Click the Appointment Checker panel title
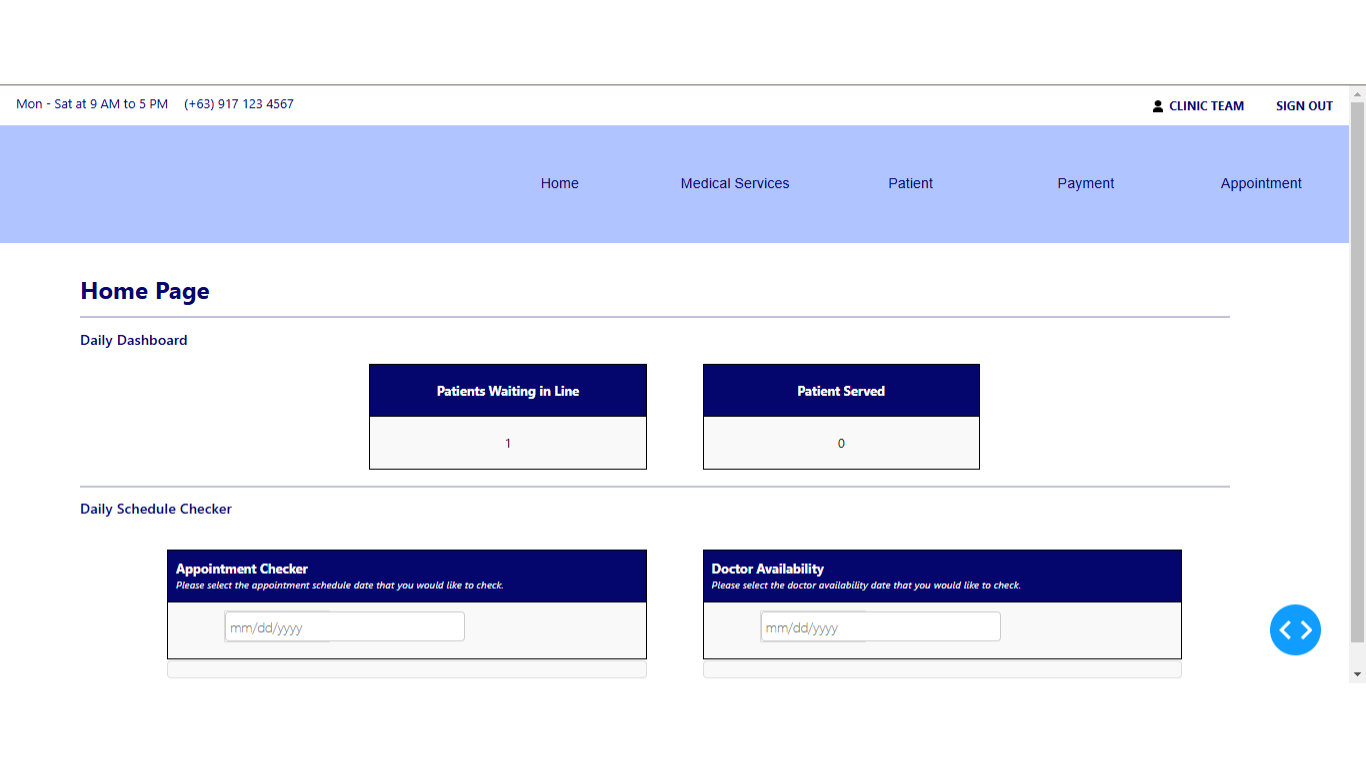1366x768 pixels. pos(242,568)
